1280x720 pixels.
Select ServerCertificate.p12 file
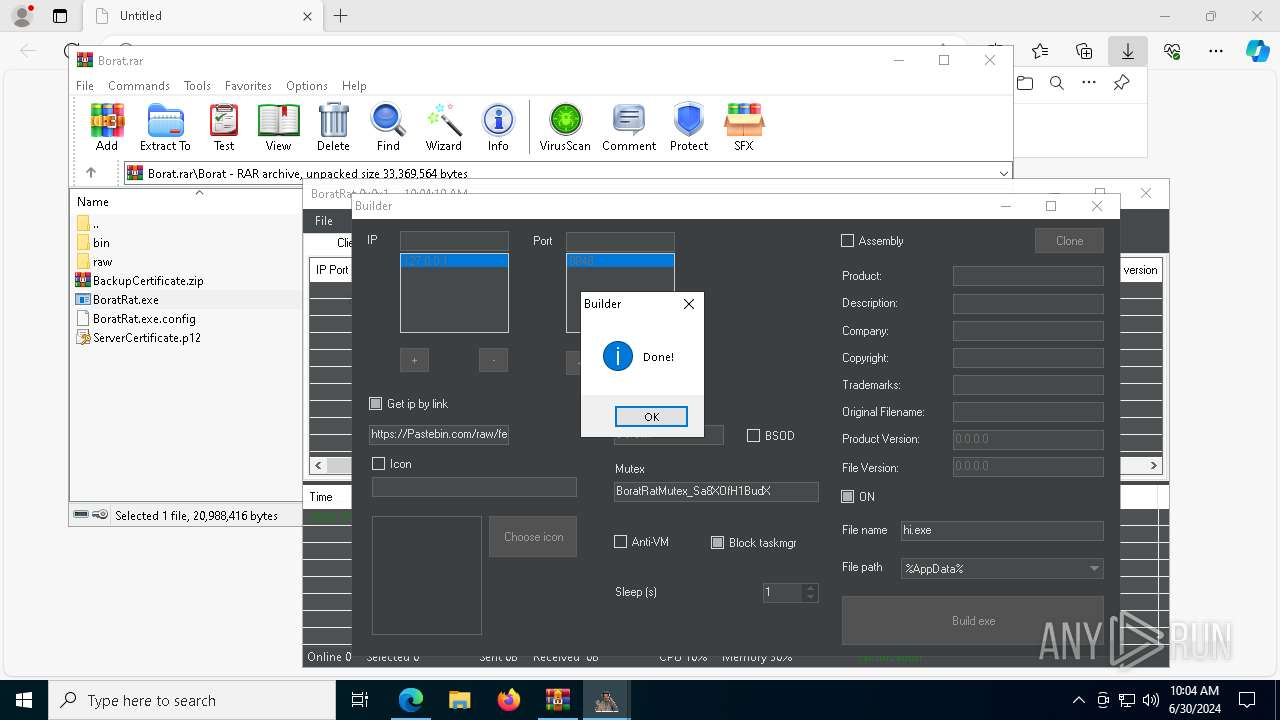(x=138, y=337)
